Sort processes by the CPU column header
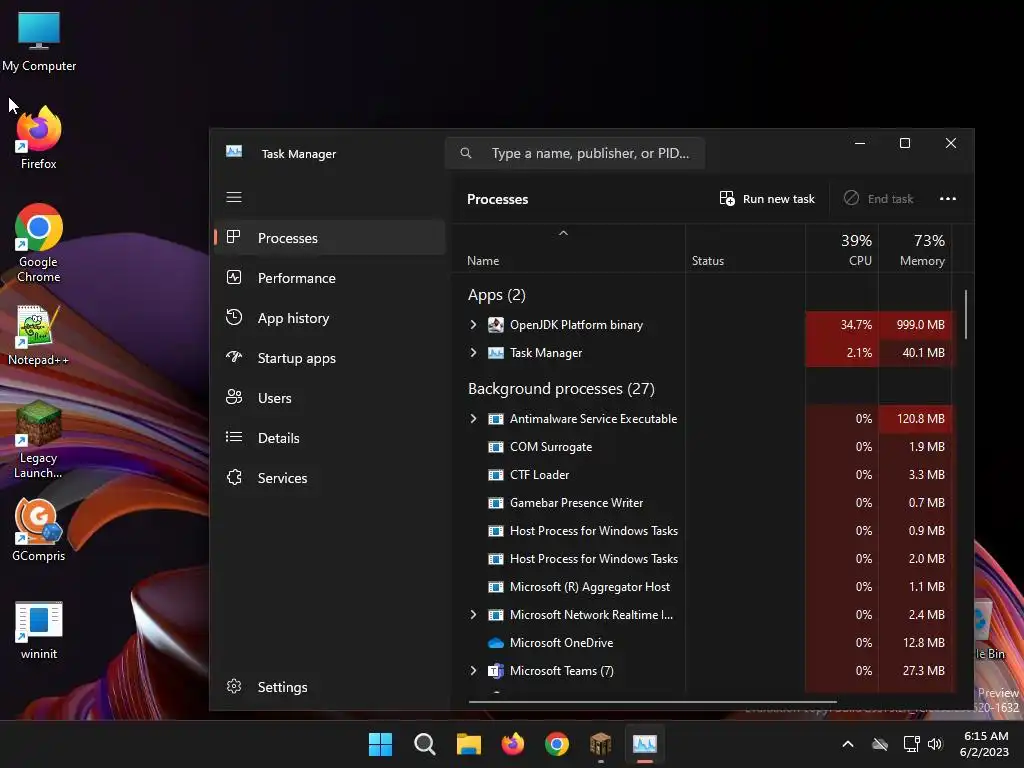The width and height of the screenshot is (1024, 768). pos(842,249)
